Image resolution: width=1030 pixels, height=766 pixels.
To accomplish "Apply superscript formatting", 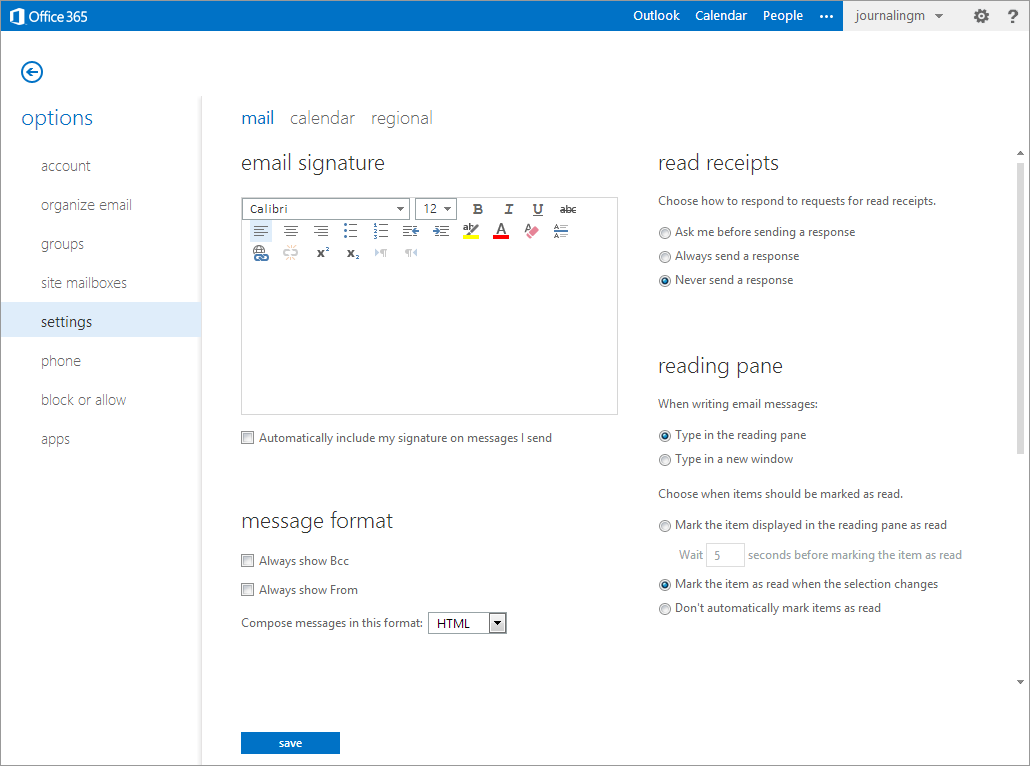I will 322,253.
